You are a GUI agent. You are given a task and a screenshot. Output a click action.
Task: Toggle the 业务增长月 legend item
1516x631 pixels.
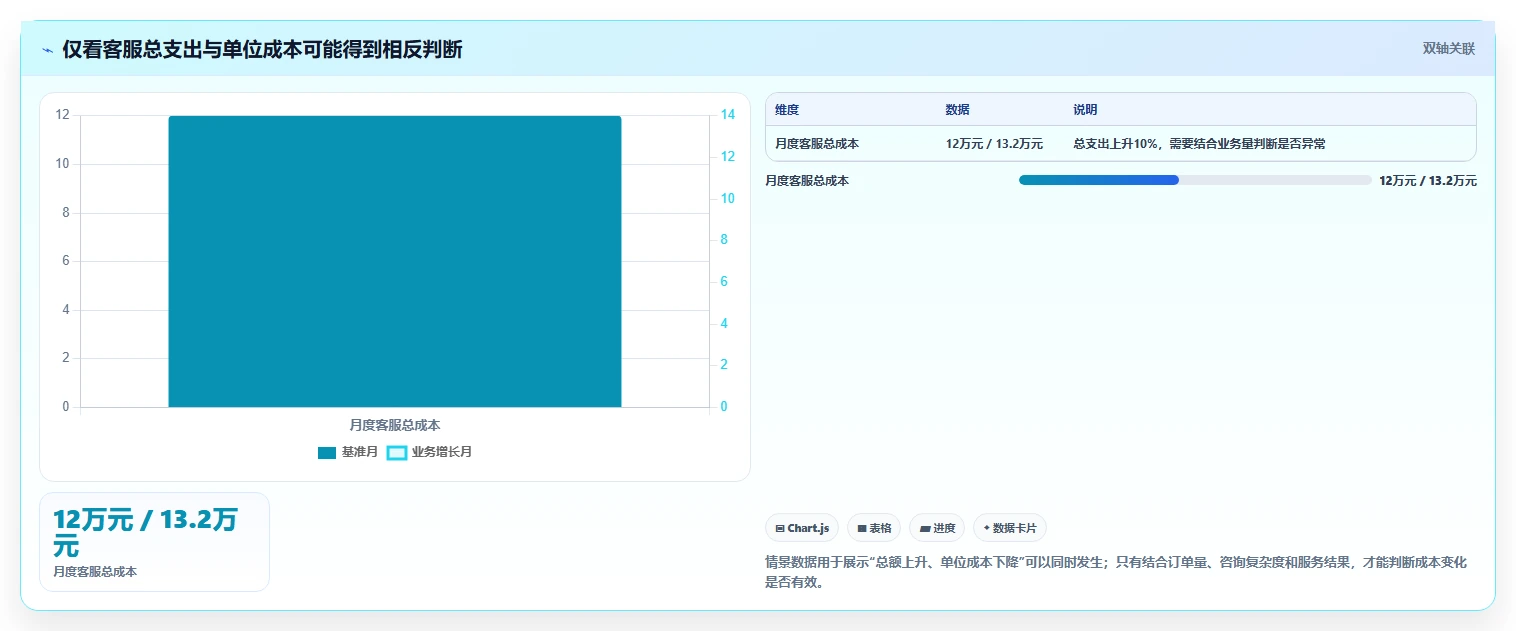tap(429, 452)
